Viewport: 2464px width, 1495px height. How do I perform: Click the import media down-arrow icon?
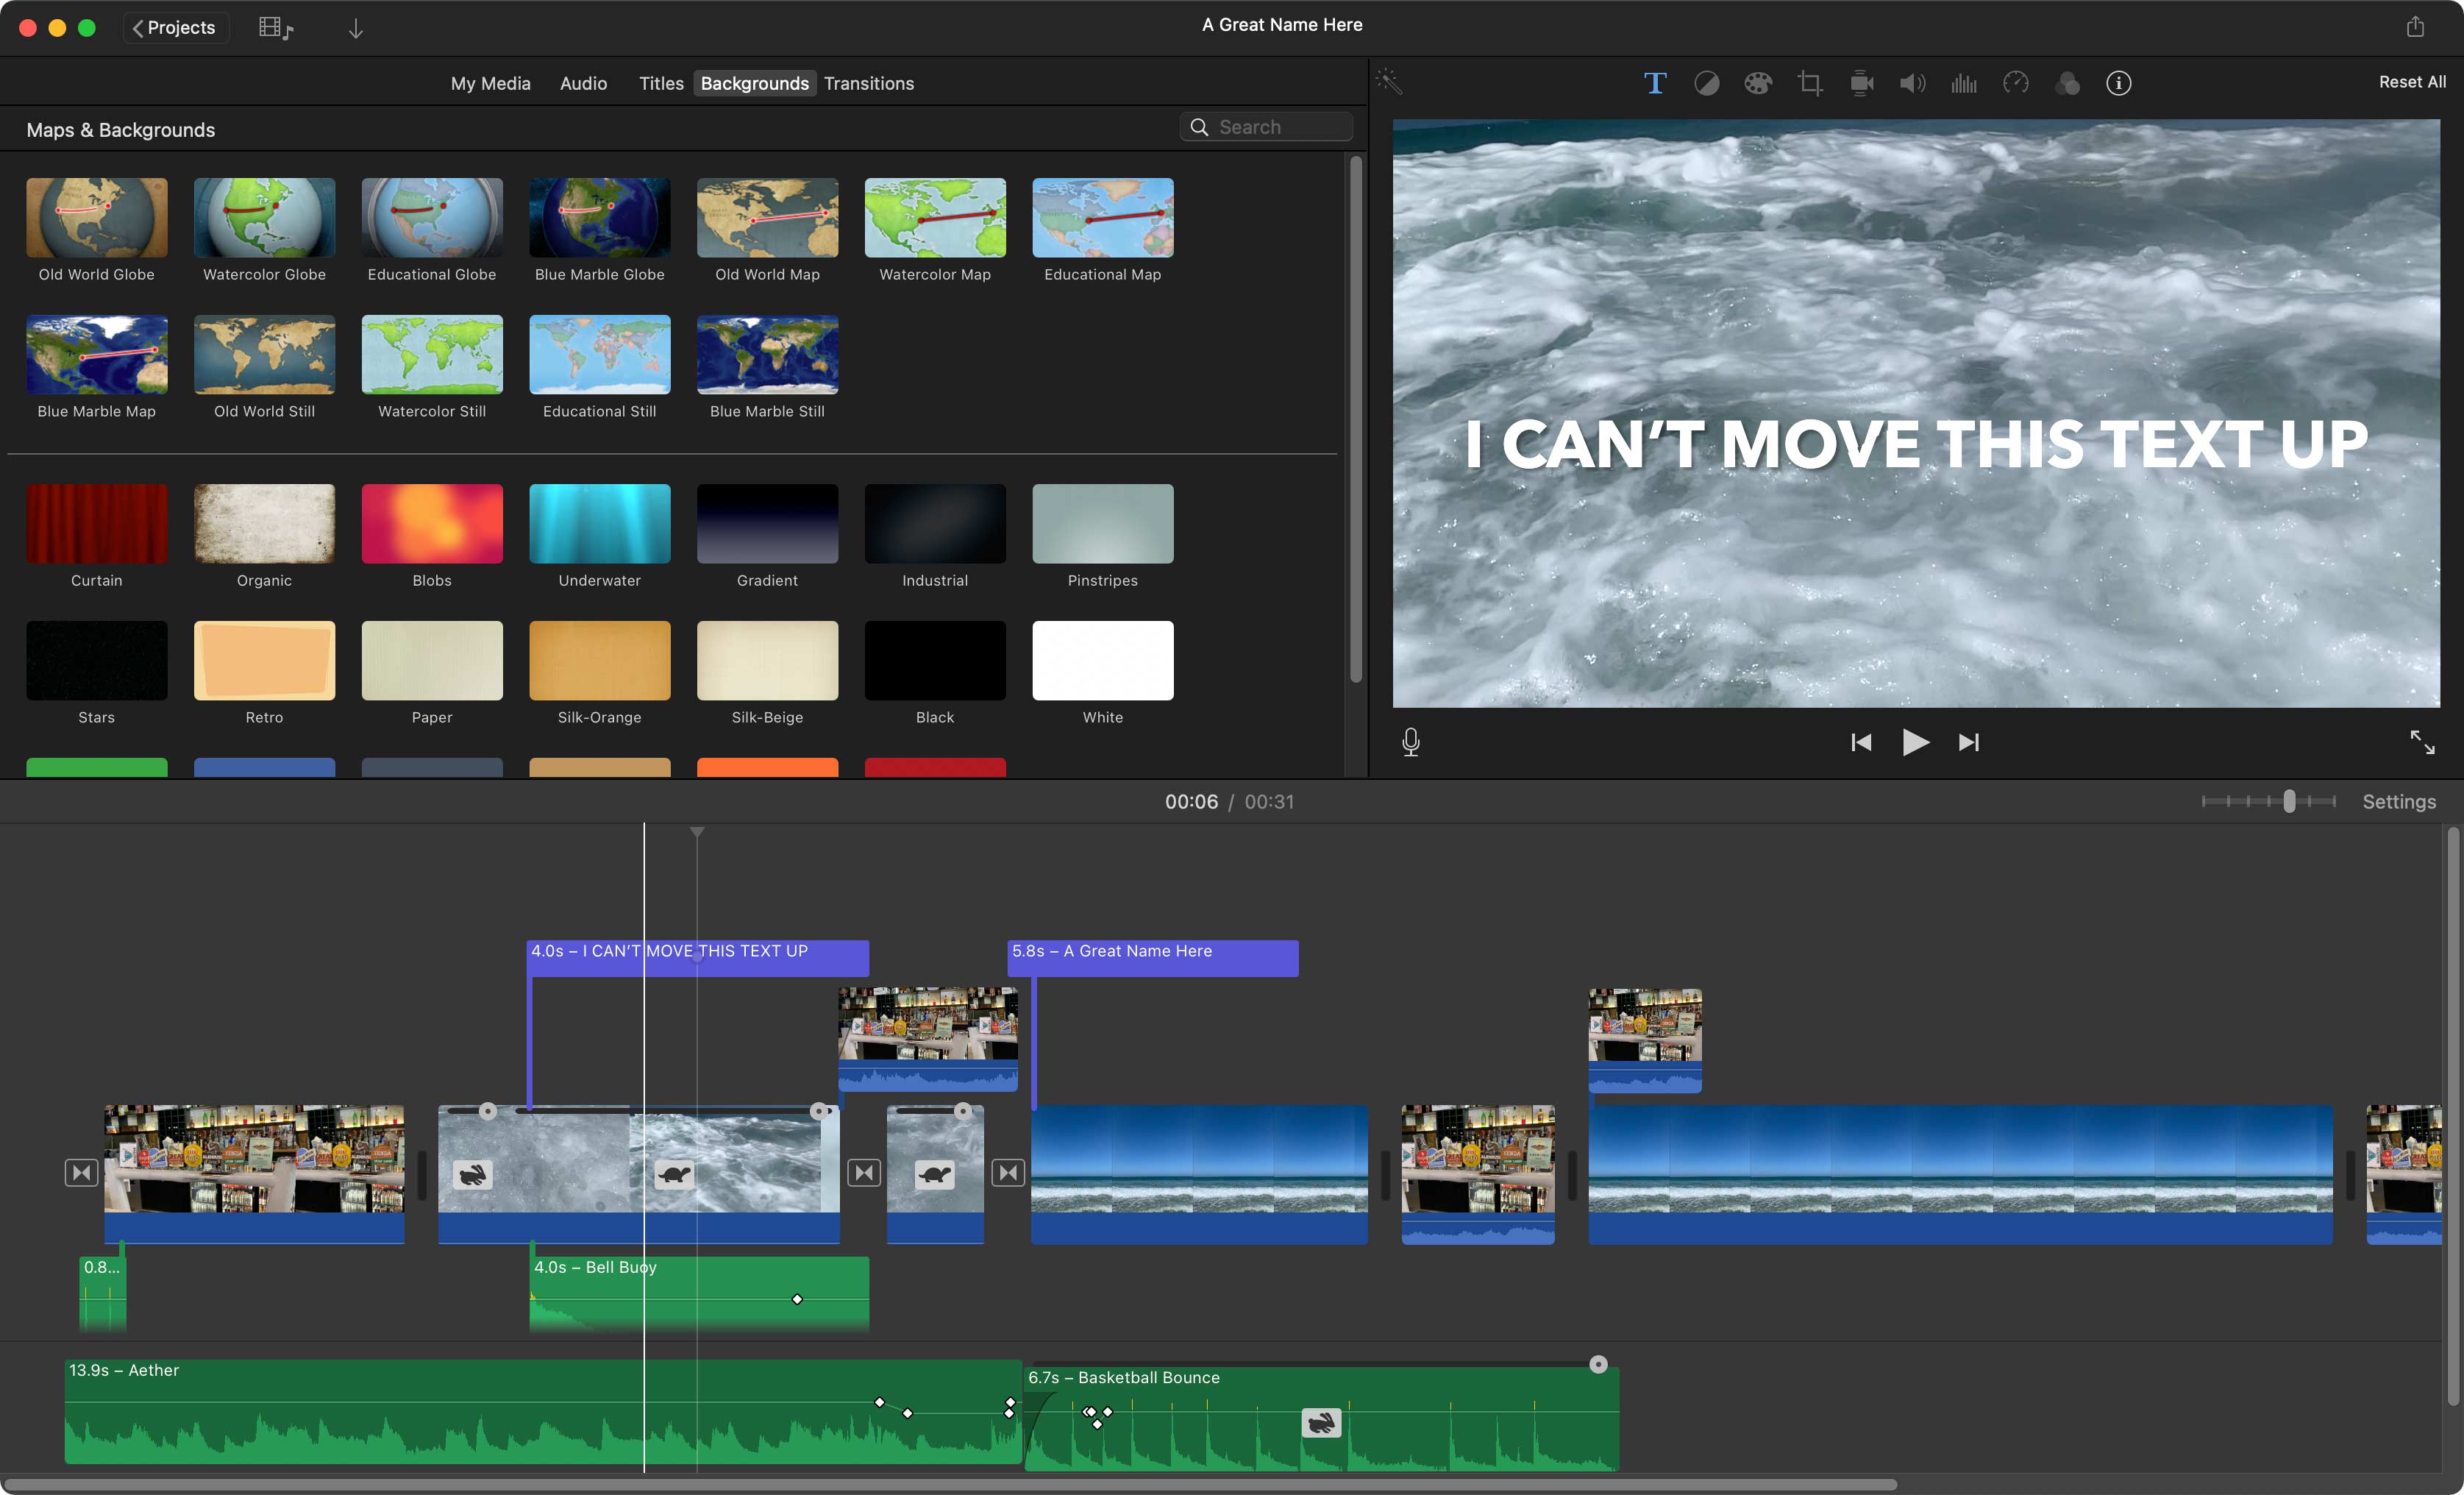point(355,28)
